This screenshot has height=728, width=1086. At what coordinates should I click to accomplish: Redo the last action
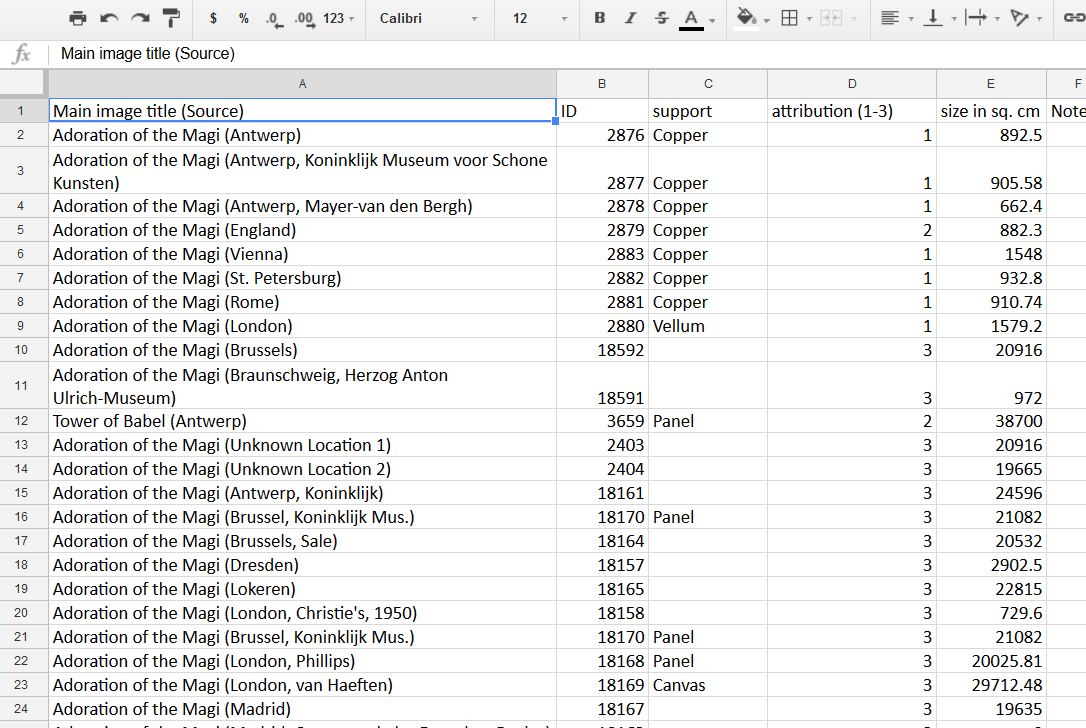[x=141, y=19]
